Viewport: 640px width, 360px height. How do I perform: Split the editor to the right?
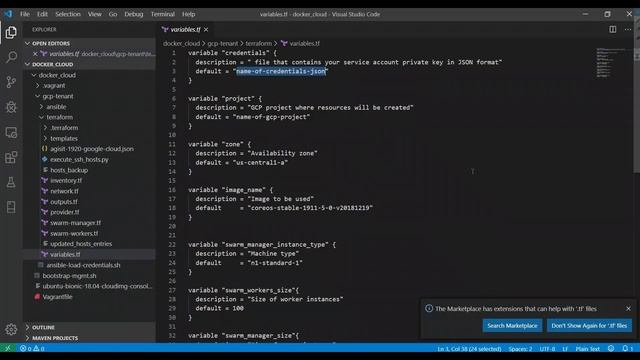613,29
